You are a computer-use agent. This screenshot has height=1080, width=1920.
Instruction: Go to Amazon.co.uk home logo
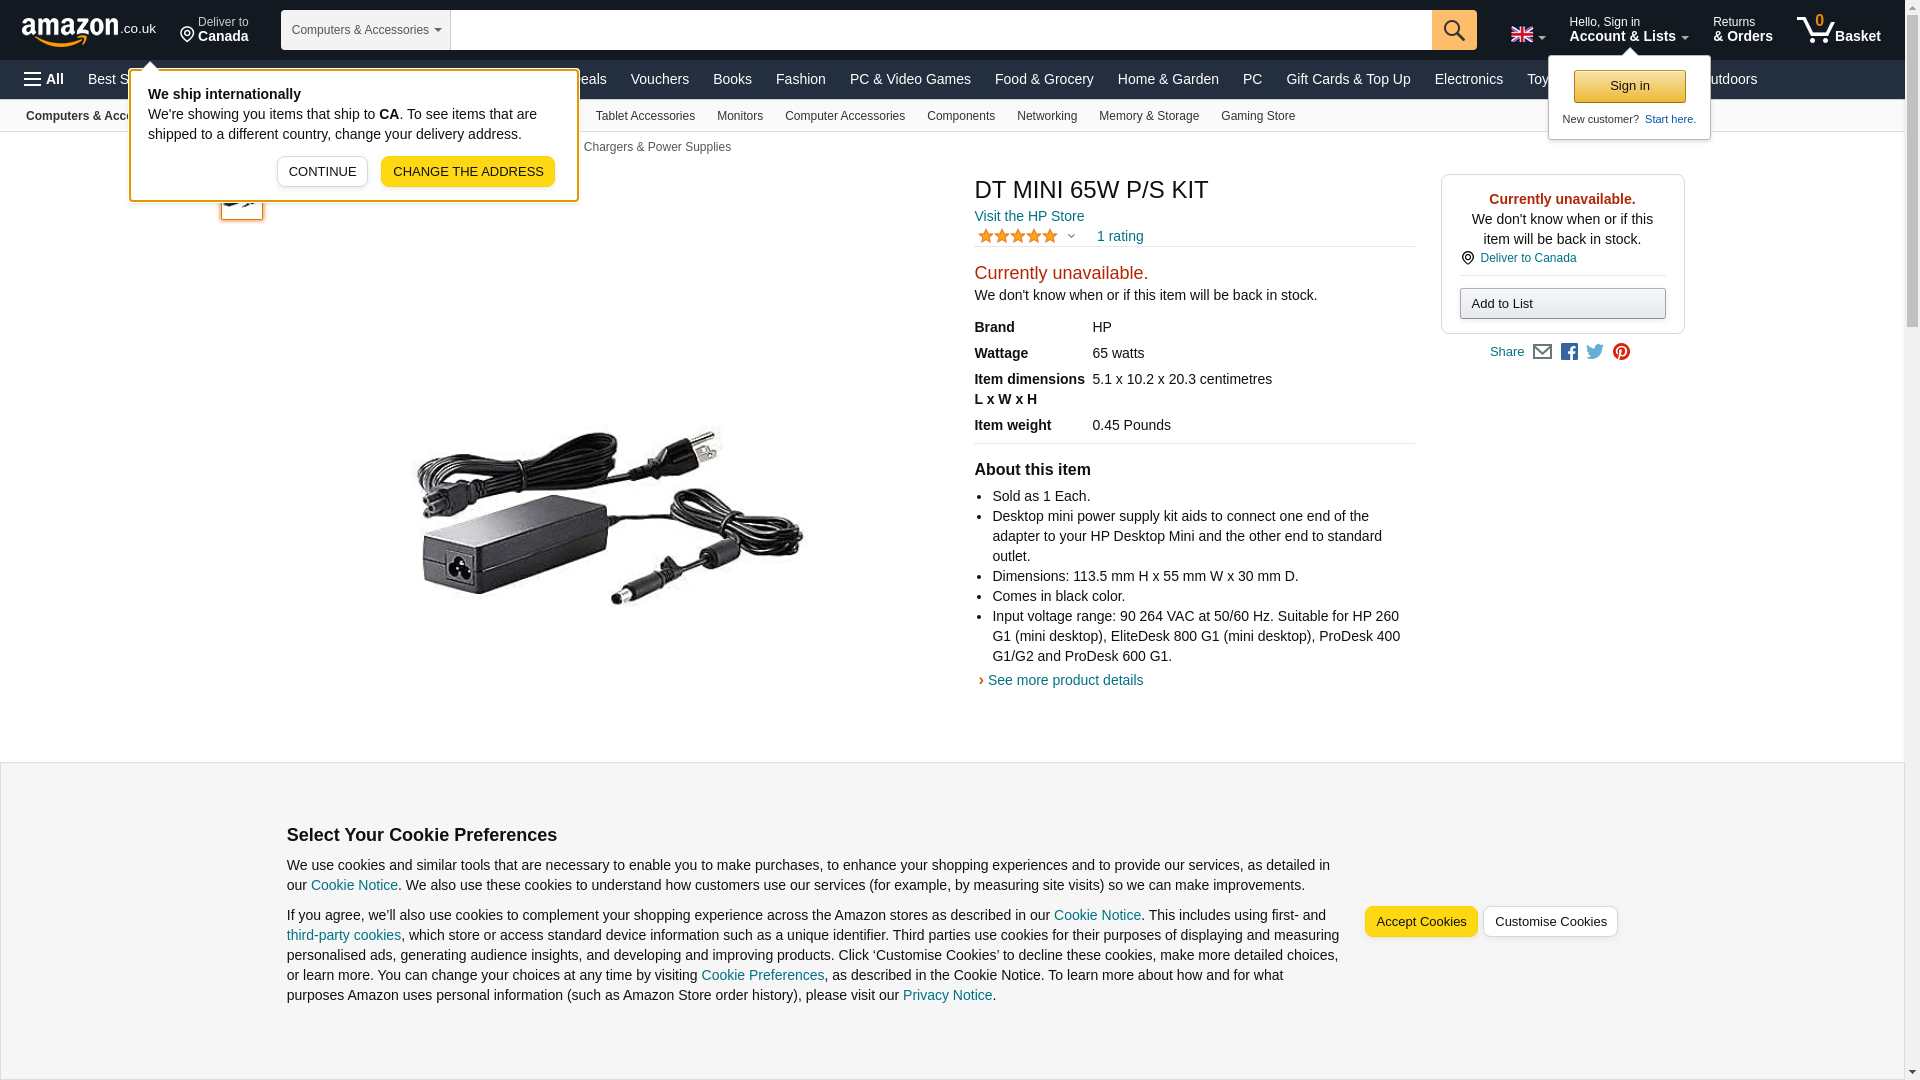(x=89, y=30)
